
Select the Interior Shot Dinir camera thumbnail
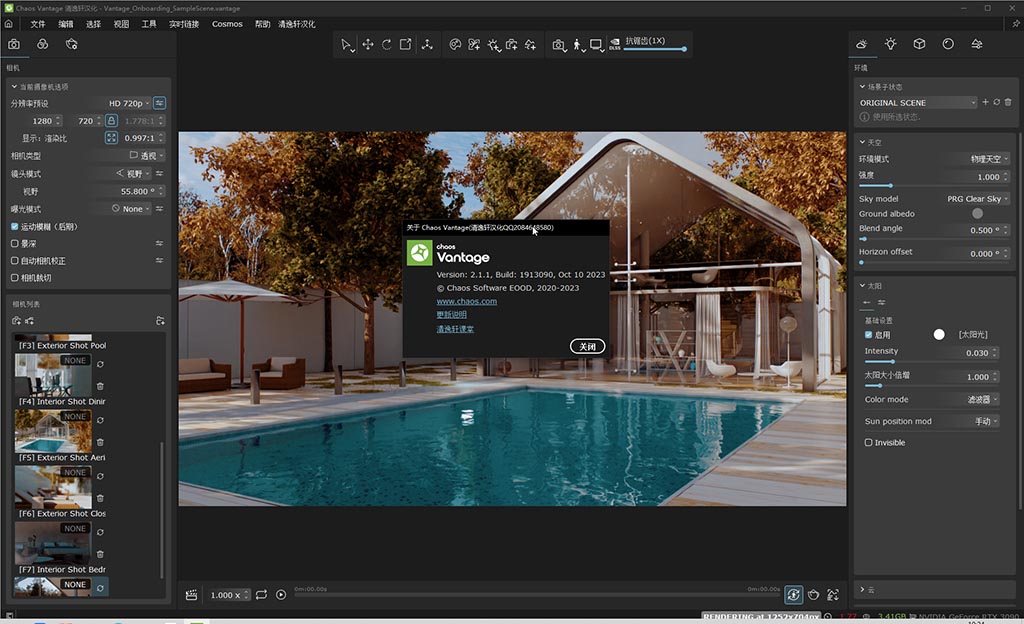53,375
